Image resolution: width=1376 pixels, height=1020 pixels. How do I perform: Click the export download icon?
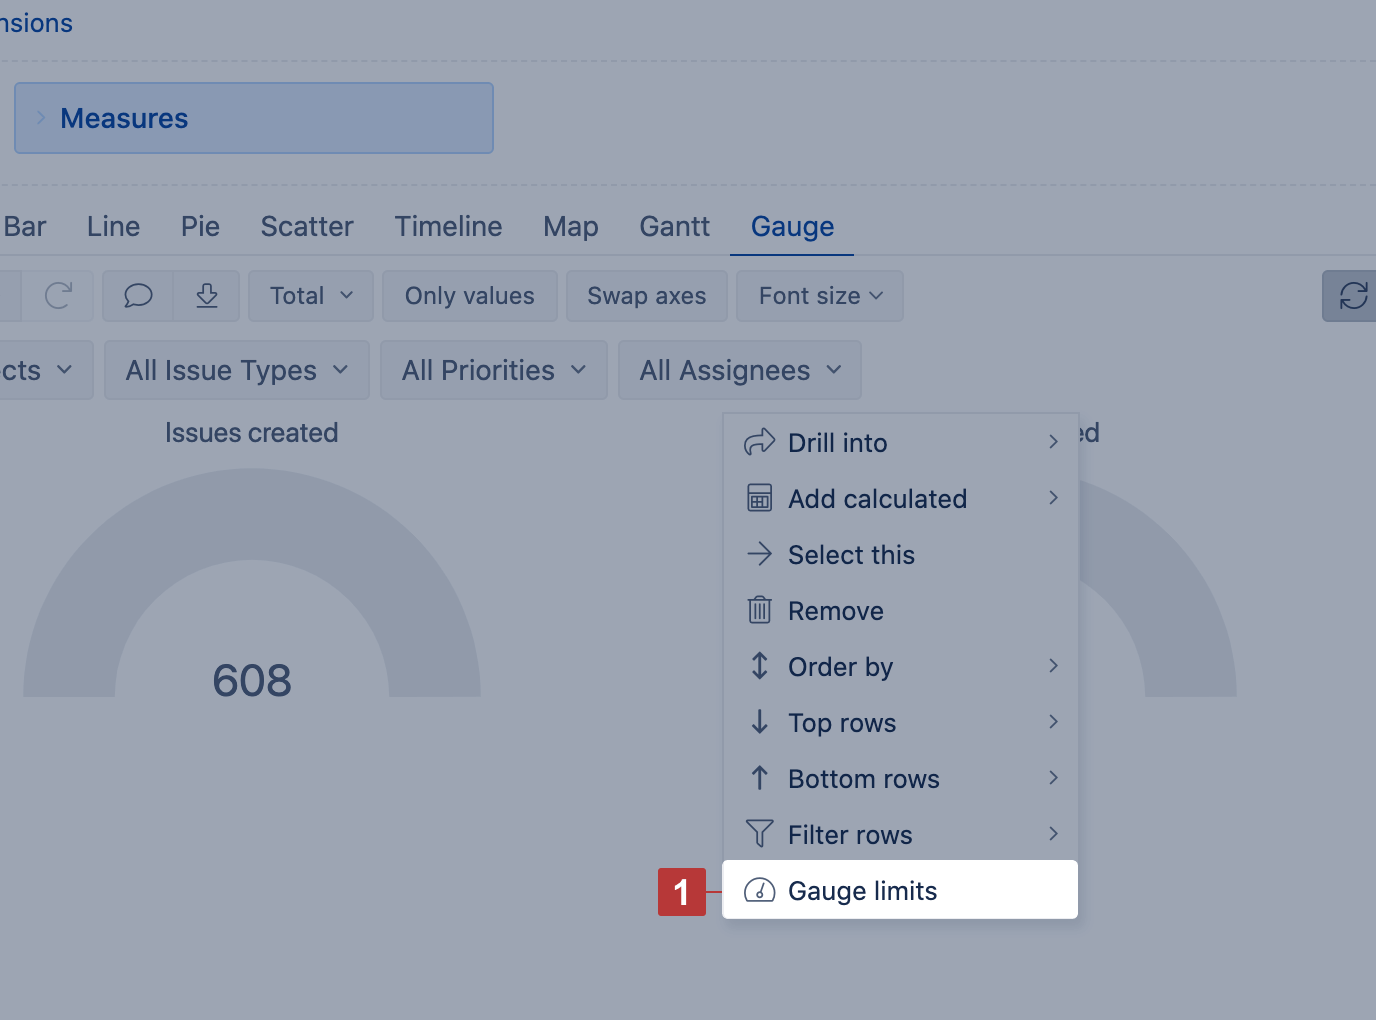click(207, 296)
